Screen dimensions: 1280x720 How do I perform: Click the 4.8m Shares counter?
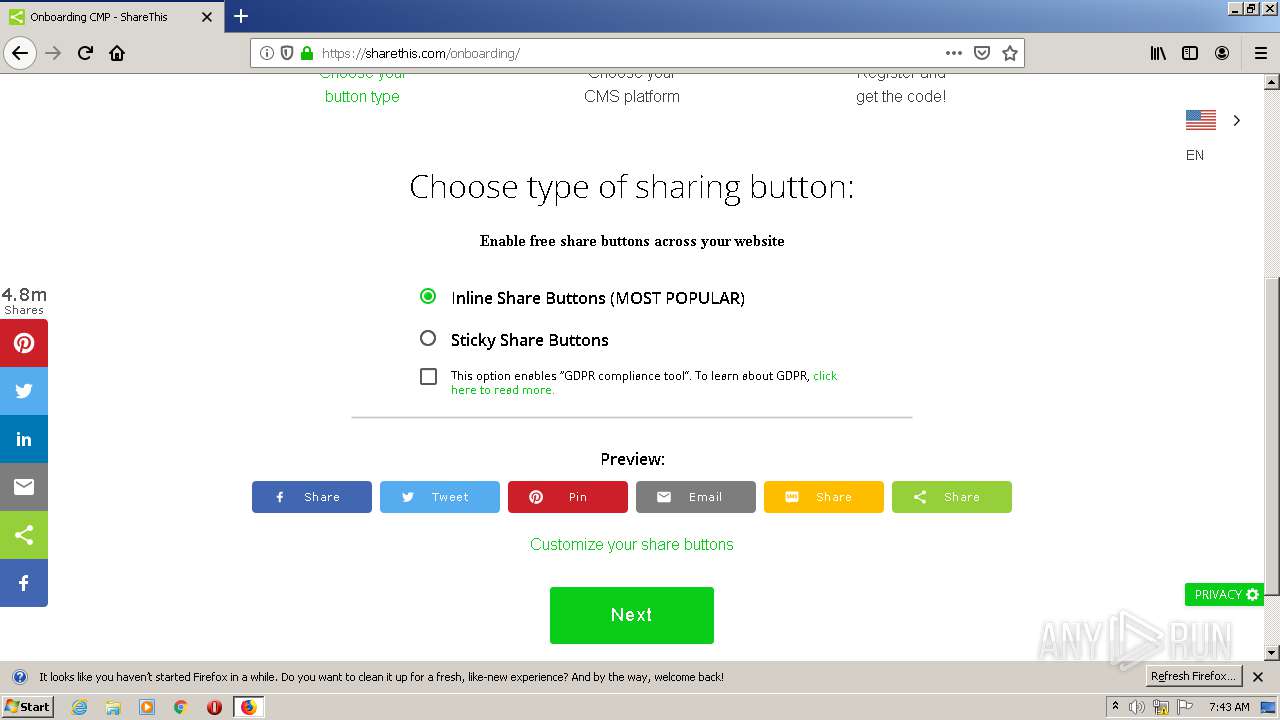click(x=24, y=300)
